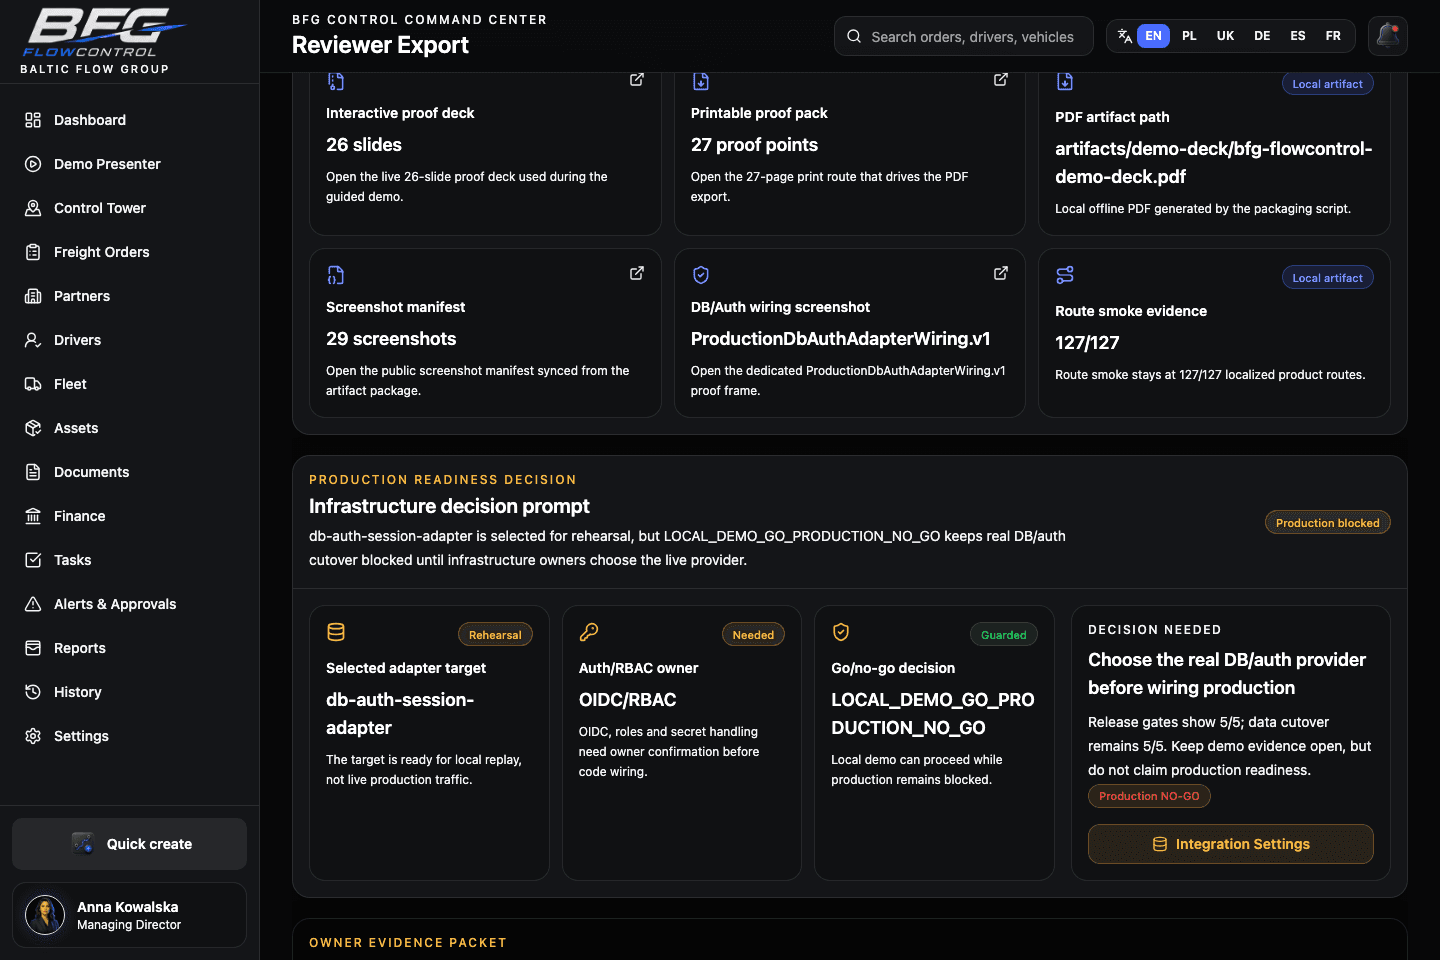
Task: Open DB/Auth wiring screenshot external link icon
Action: point(1001,273)
